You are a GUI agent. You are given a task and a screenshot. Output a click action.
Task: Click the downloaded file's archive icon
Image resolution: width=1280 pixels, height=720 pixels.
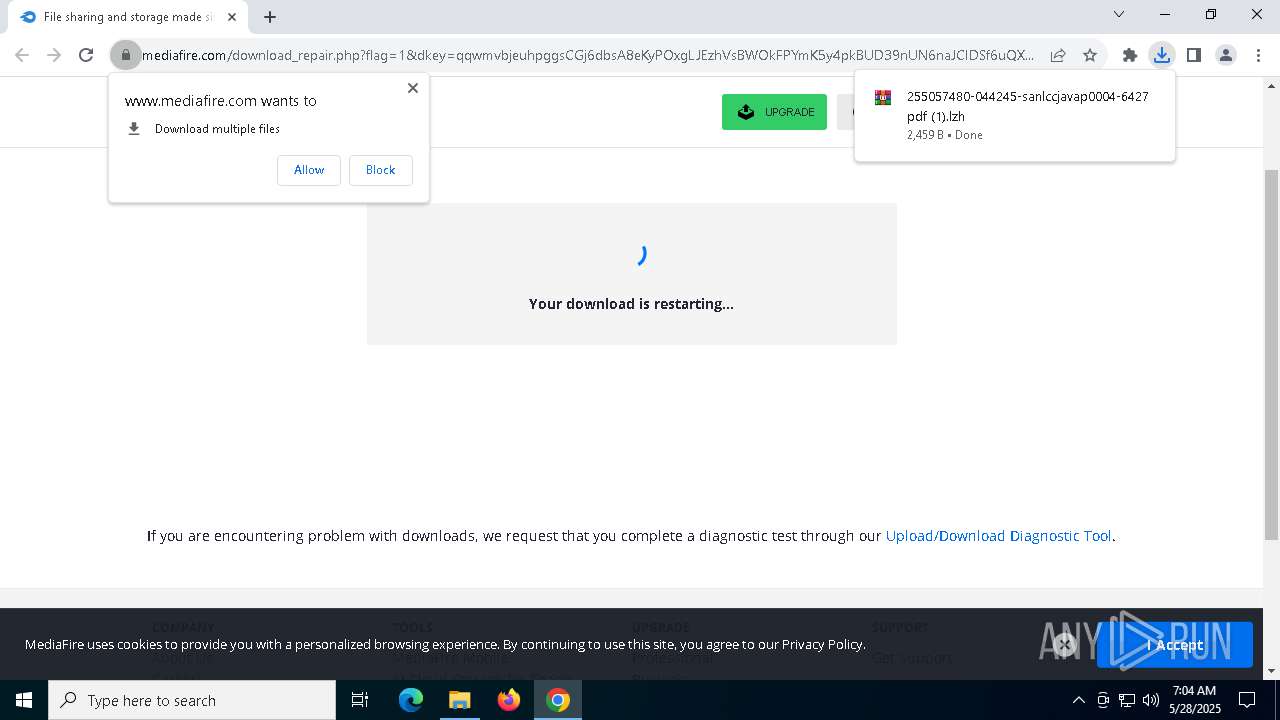[883, 98]
